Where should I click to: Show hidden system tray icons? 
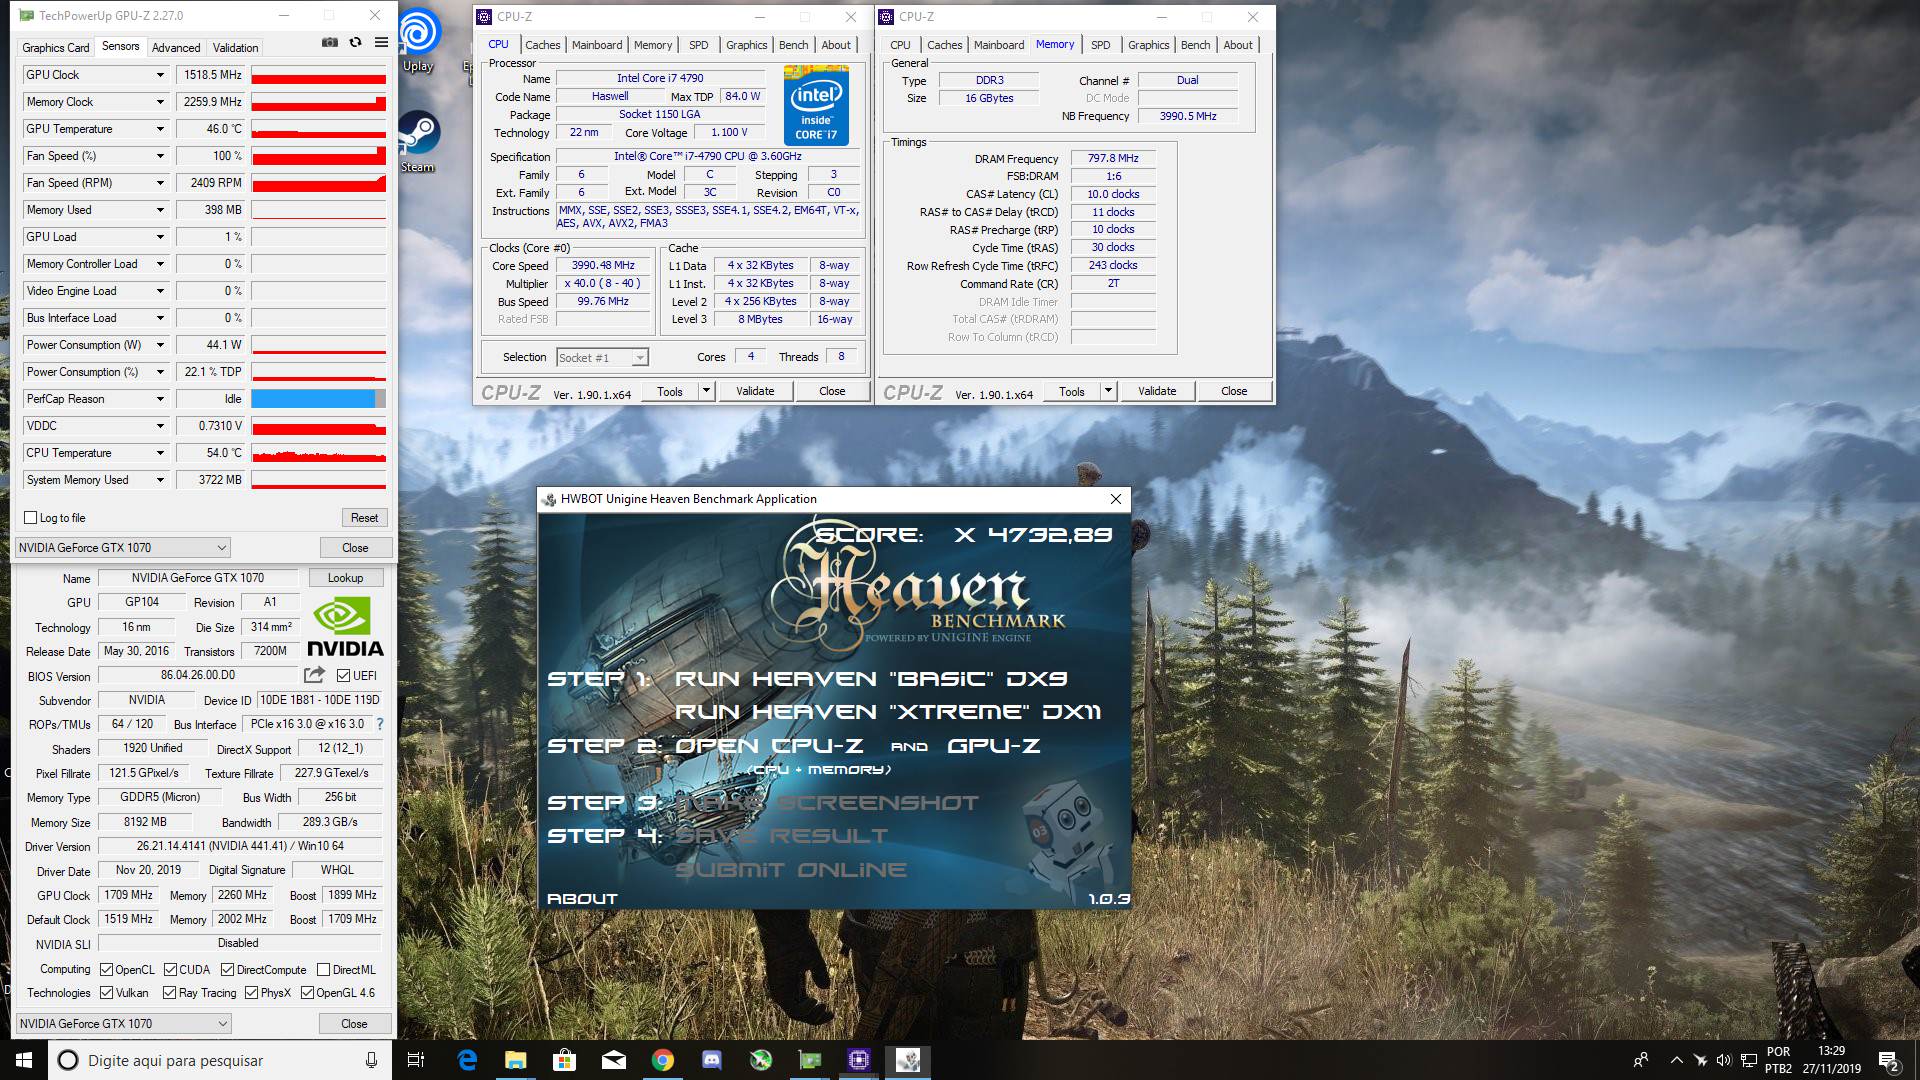1677,1060
